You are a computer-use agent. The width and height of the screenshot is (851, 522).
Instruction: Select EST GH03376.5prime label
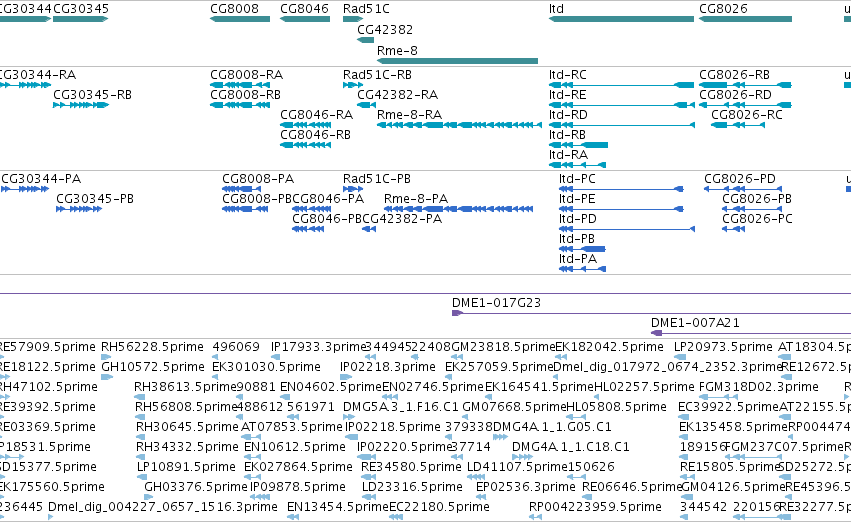pos(196,487)
